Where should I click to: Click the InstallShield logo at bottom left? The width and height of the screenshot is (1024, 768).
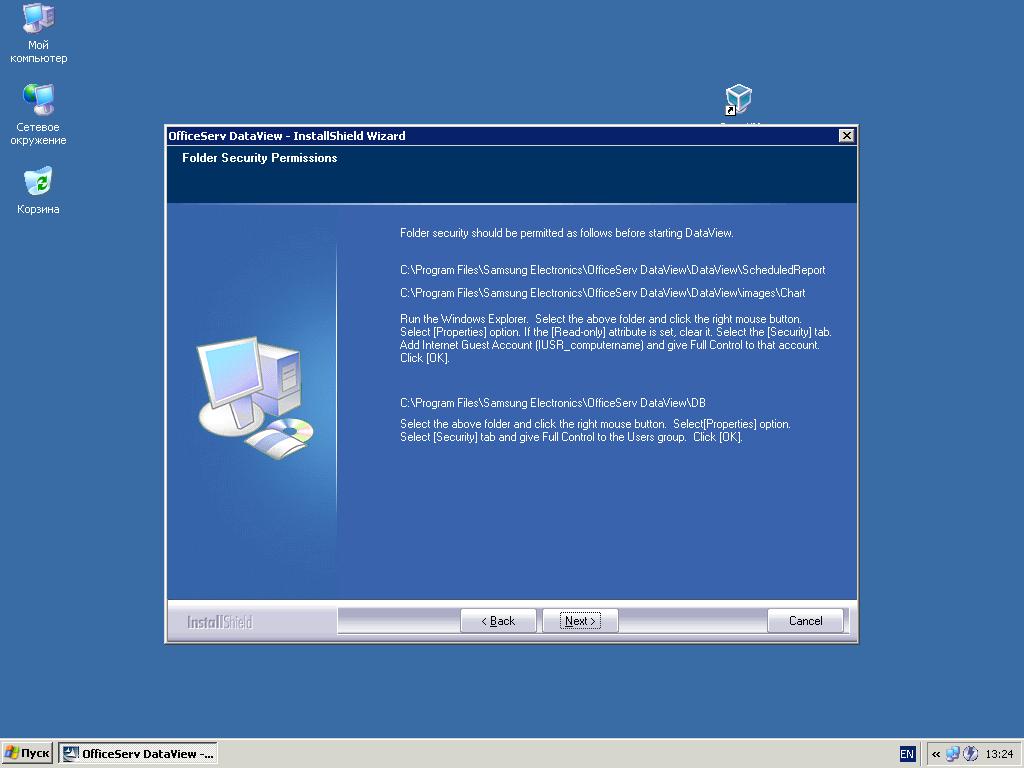pyautogui.click(x=220, y=622)
